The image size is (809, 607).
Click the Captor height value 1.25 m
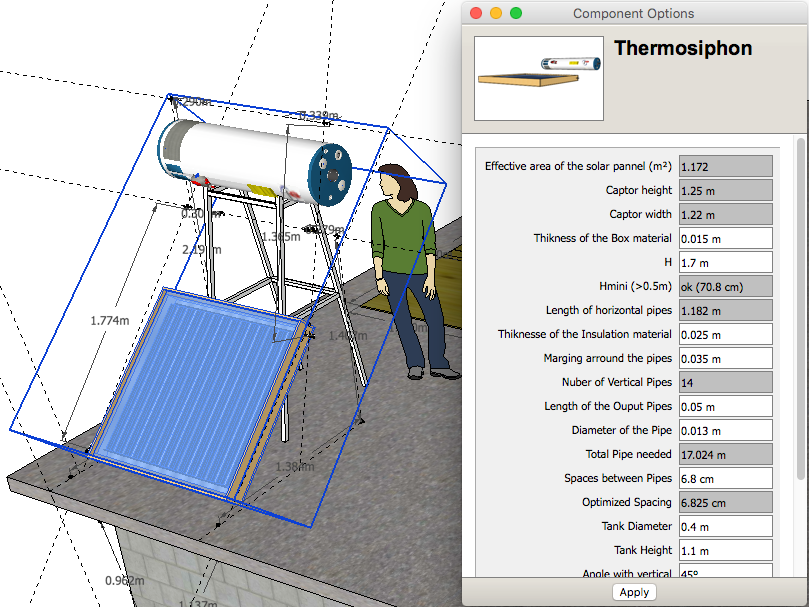coord(725,190)
